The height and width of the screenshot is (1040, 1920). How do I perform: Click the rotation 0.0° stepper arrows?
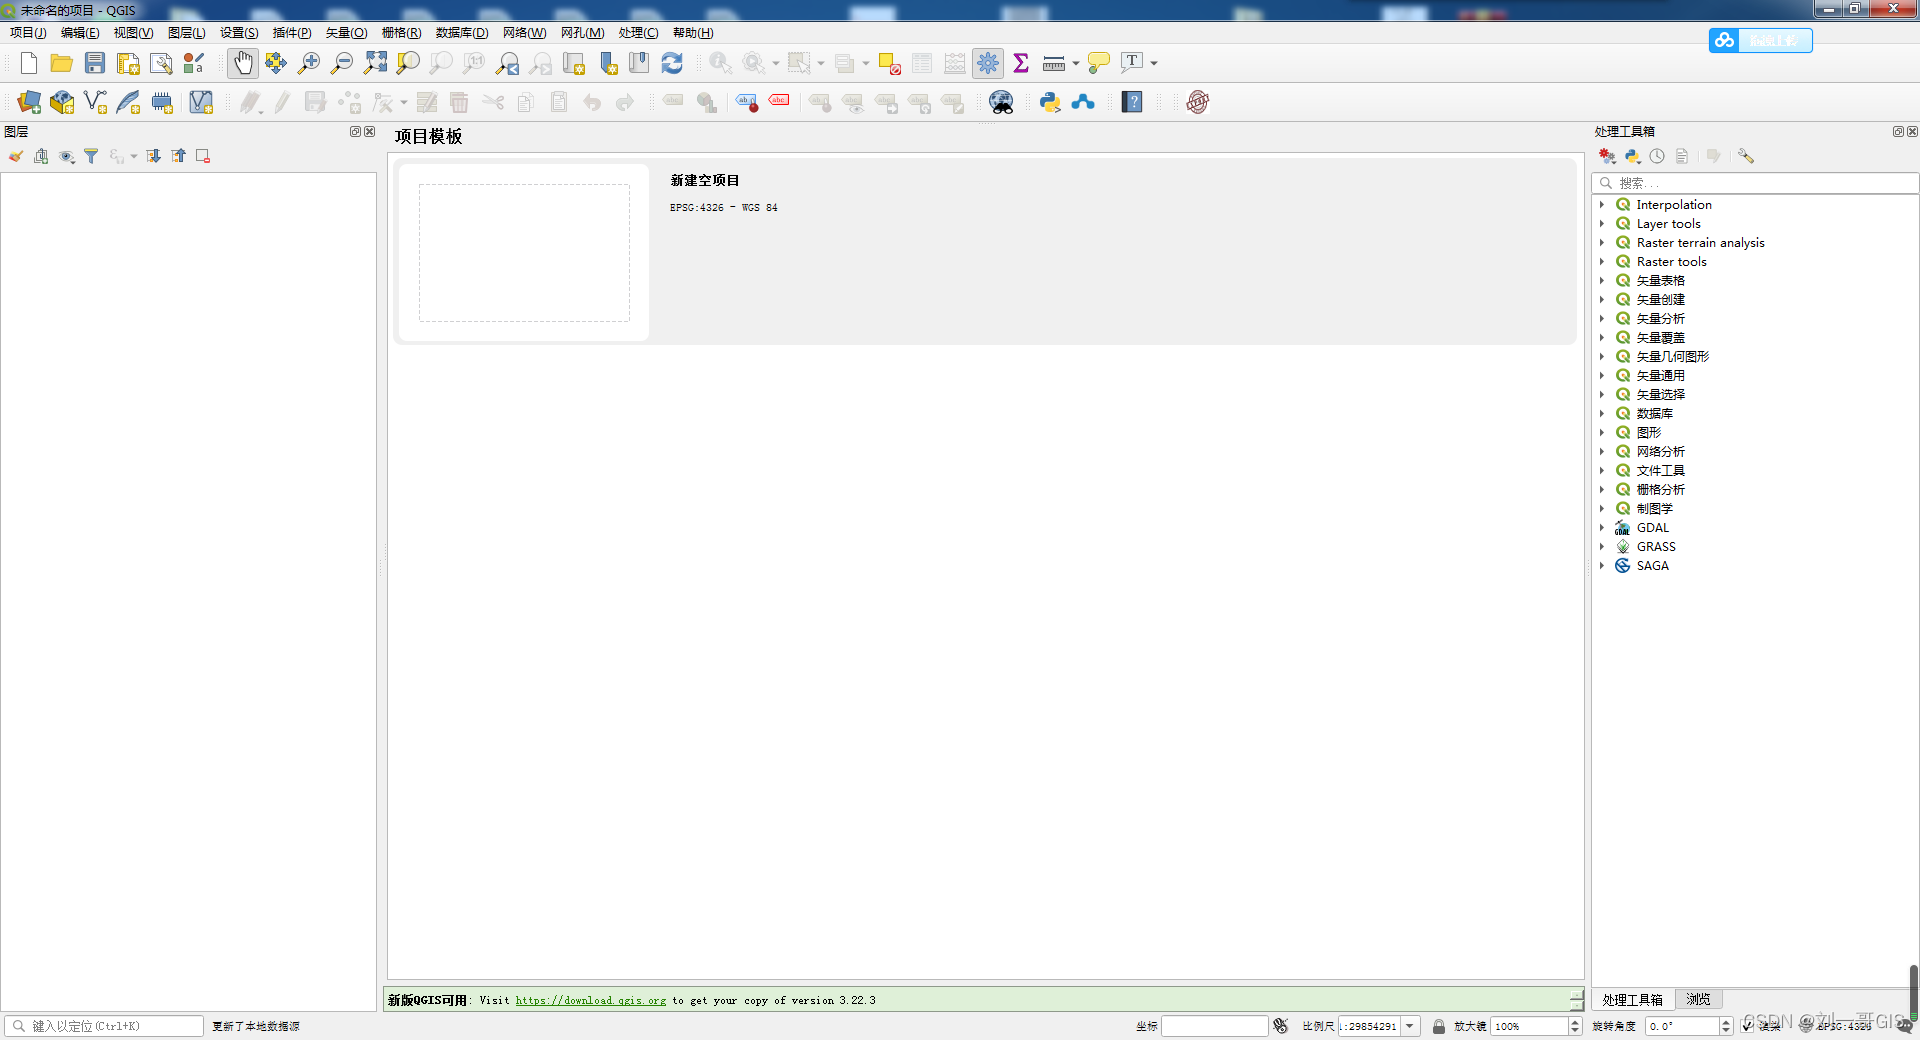(x=1725, y=1026)
